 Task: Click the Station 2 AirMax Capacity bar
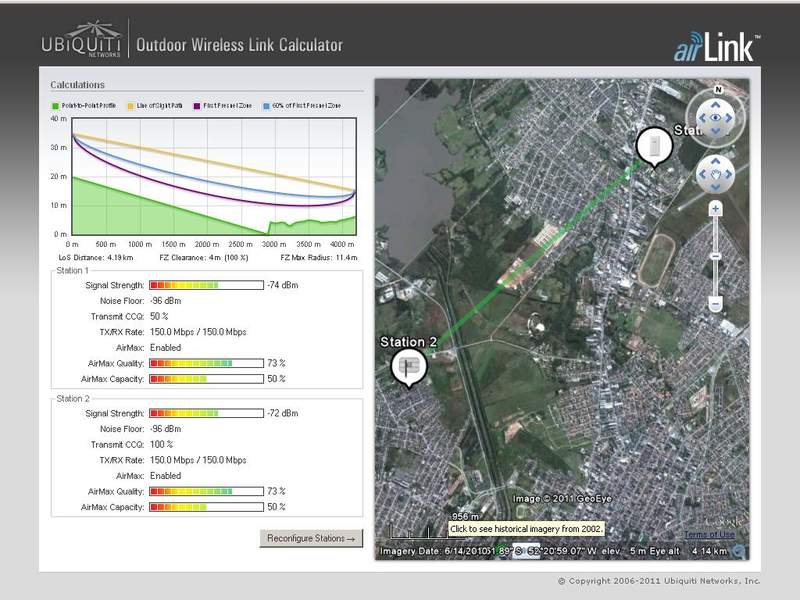coord(207,507)
